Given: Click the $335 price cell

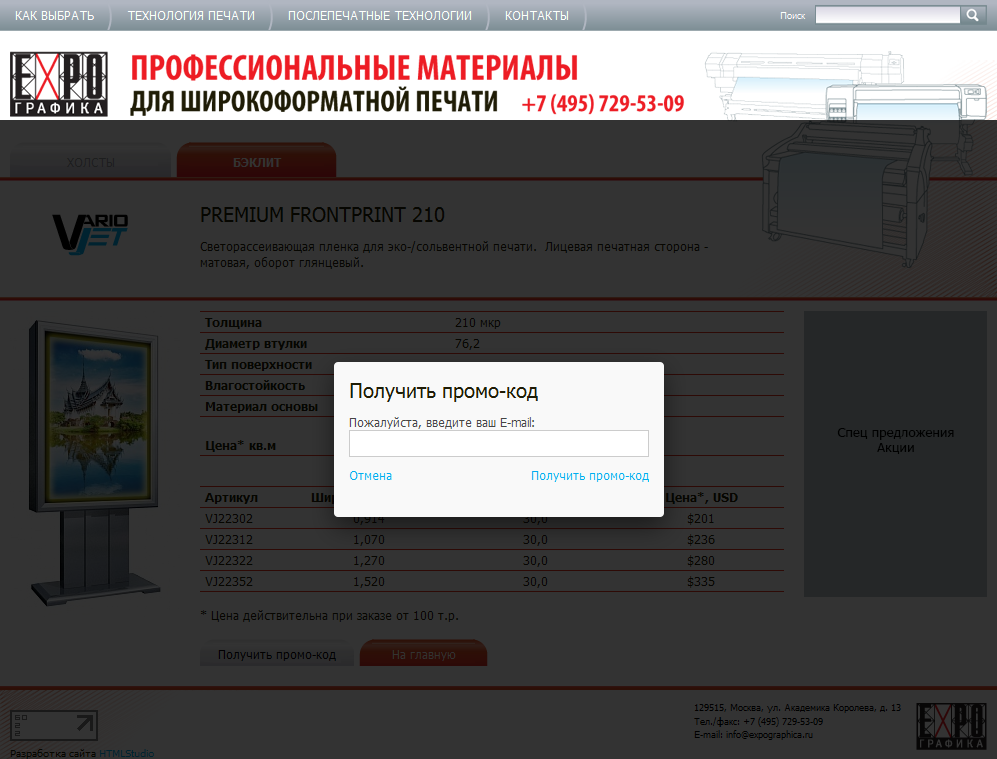Looking at the screenshot, I should point(701,582).
